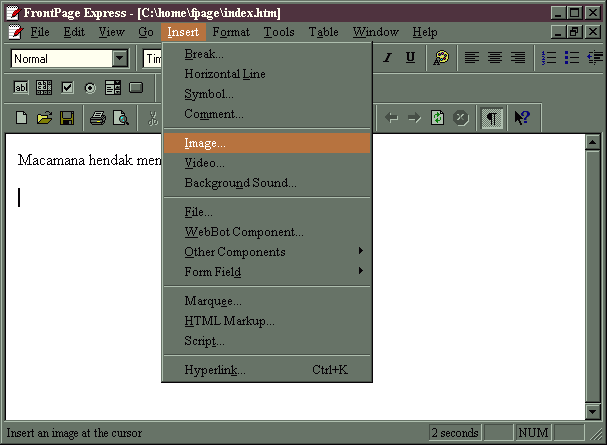Open the Help menu

[425, 32]
